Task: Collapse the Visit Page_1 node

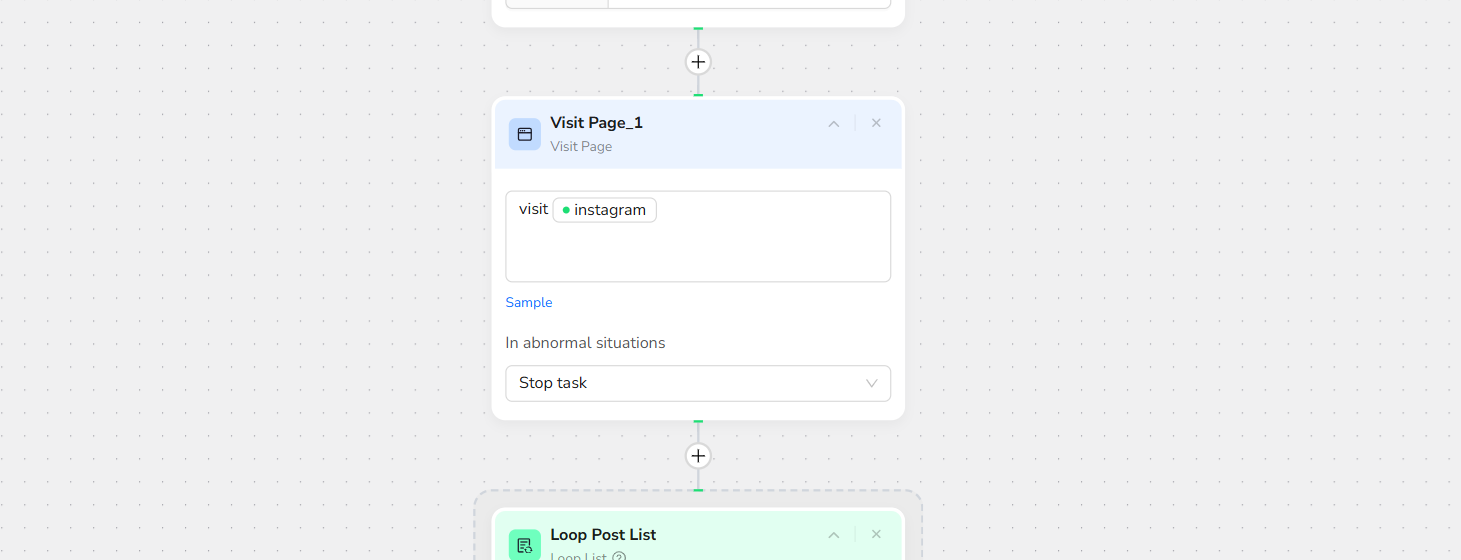Action: click(833, 124)
